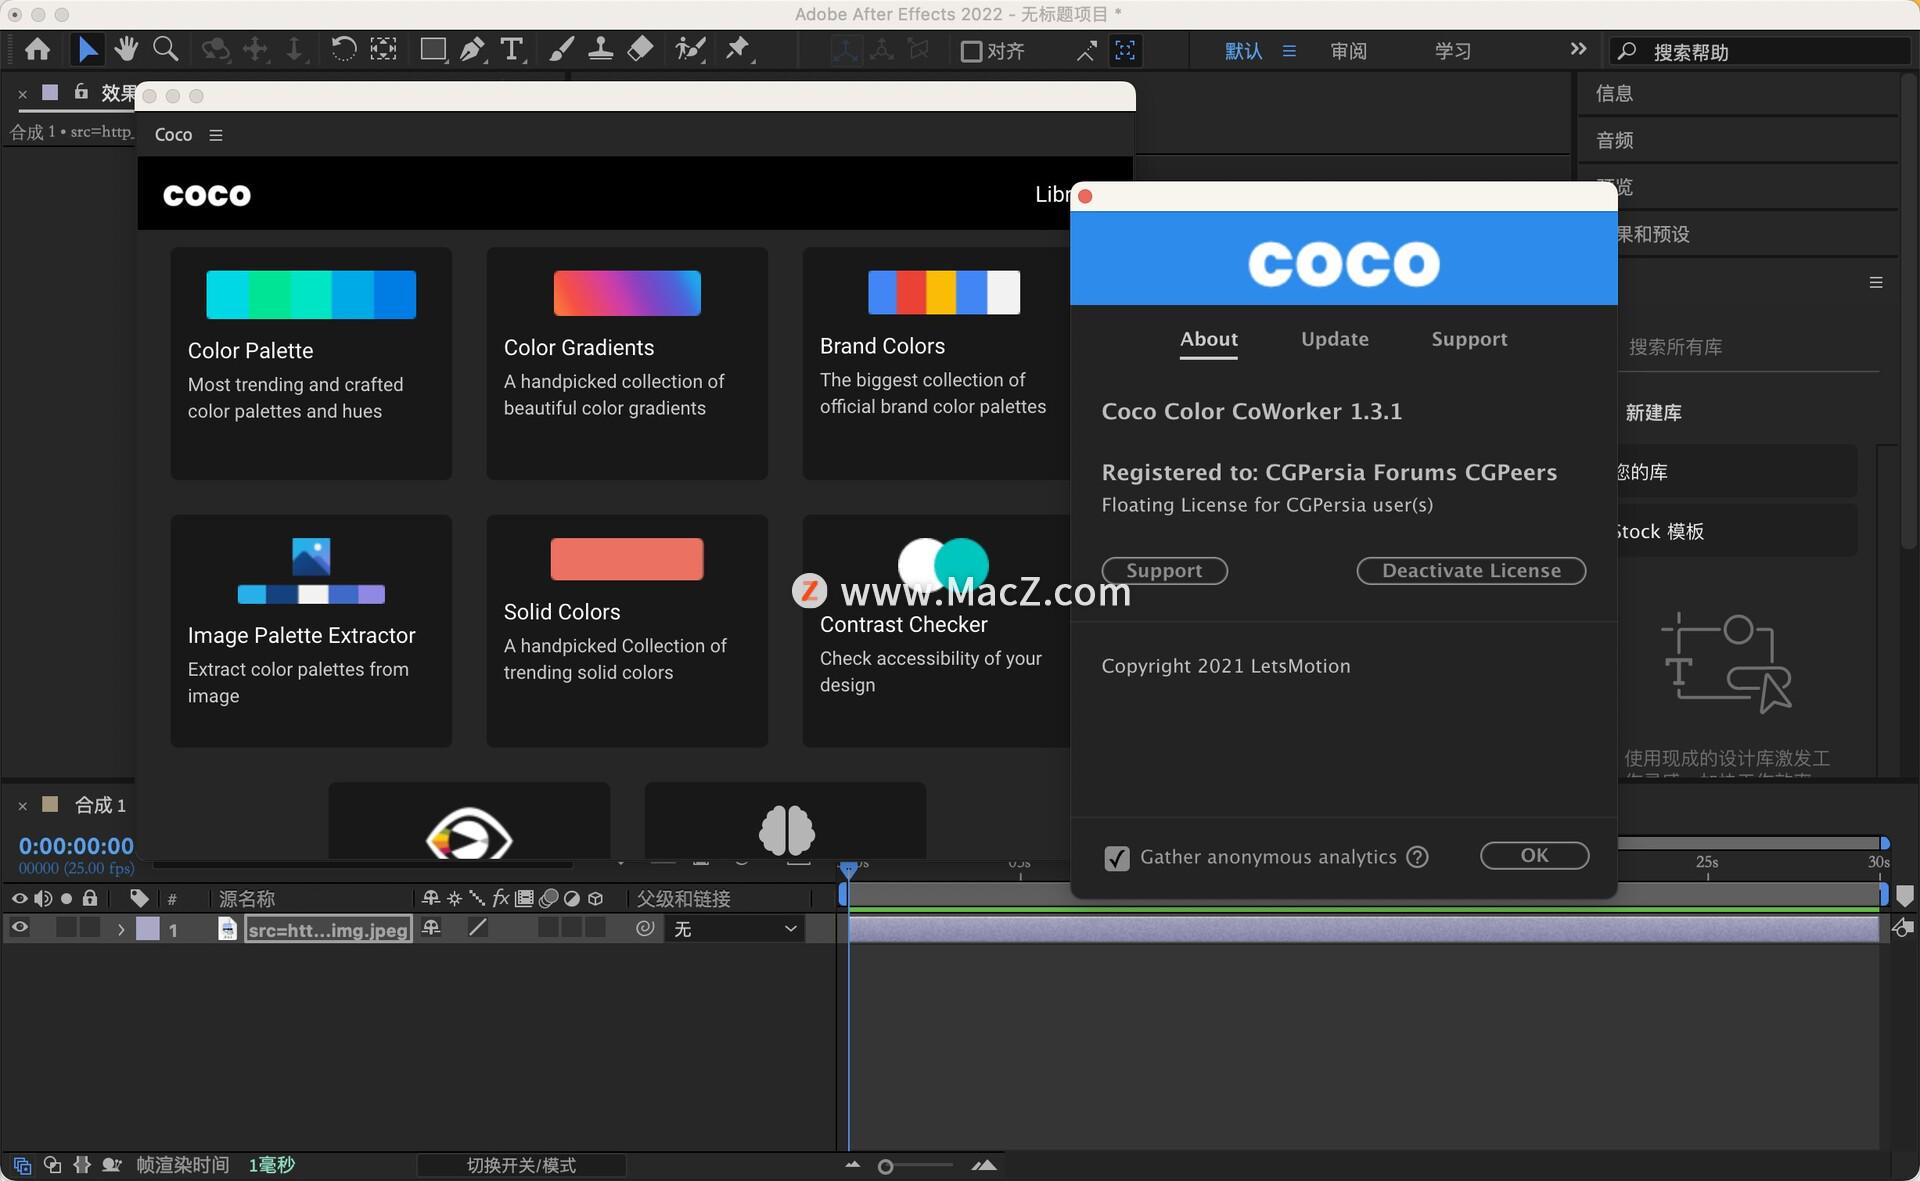
Task: Open the Coco panel hamburger menu
Action: tap(216, 135)
